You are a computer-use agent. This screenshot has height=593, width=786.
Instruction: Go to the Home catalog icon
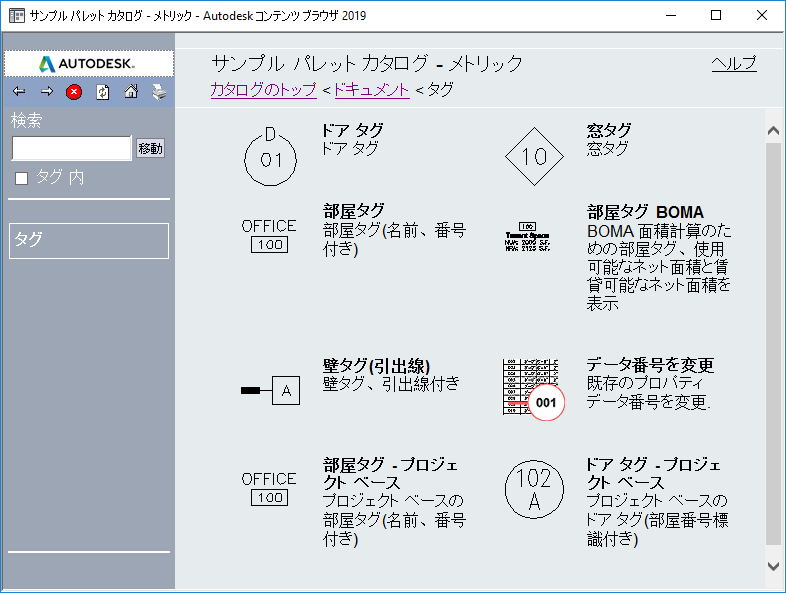[x=131, y=91]
